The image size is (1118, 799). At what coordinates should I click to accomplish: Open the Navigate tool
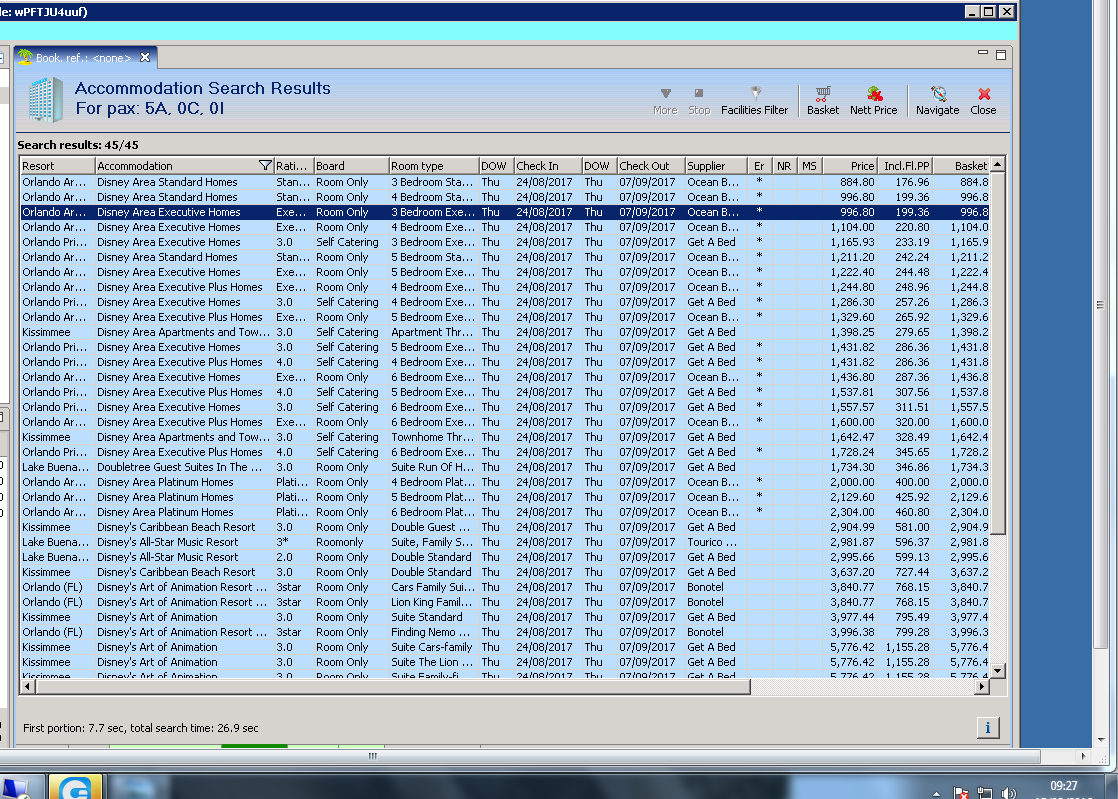tap(938, 100)
